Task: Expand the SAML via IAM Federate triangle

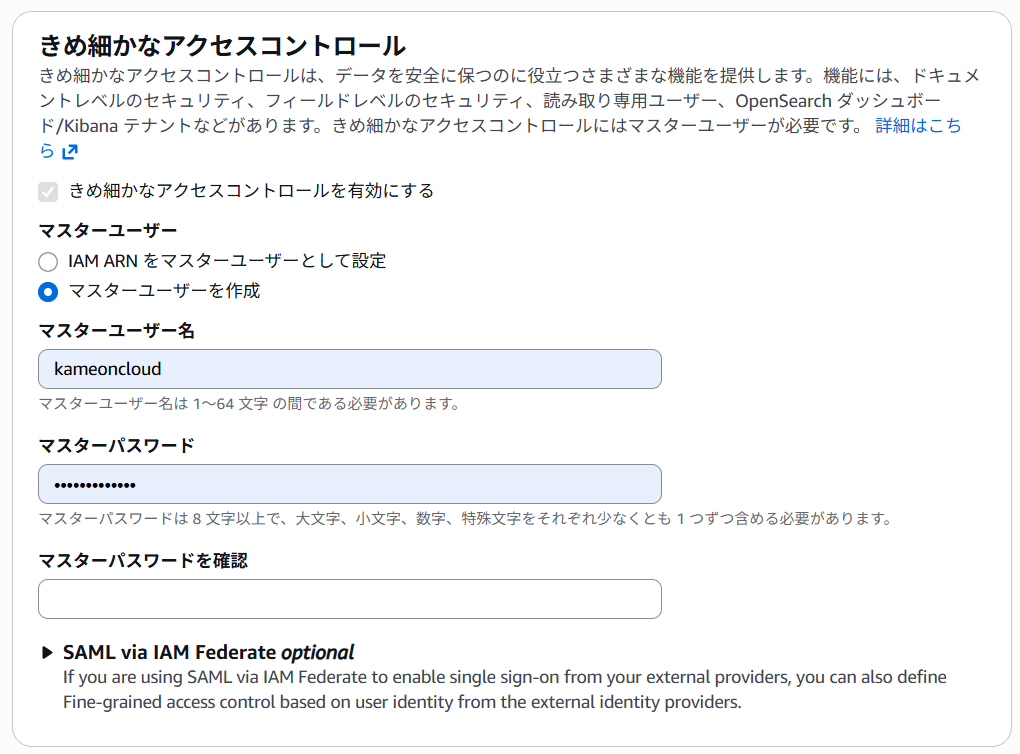Action: click(x=47, y=653)
